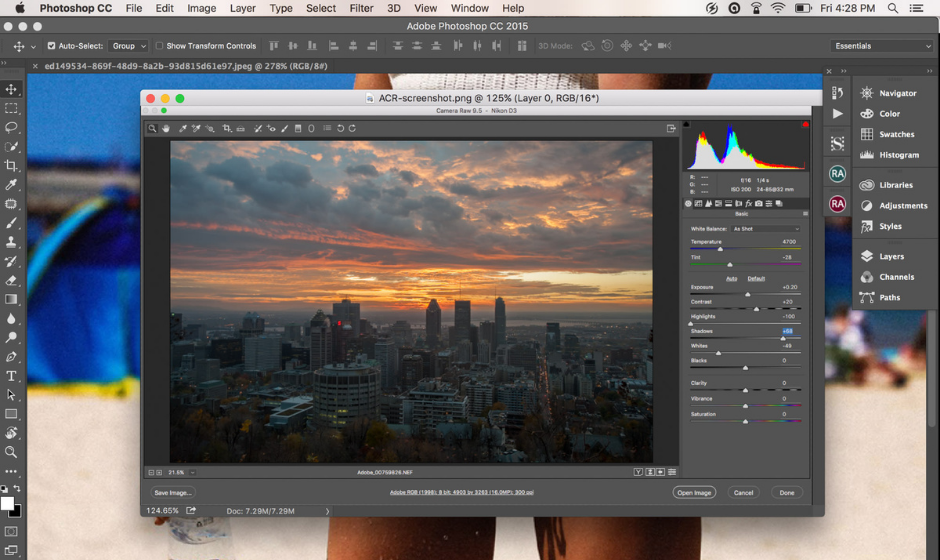The height and width of the screenshot is (560, 940).
Task: Check Show Transform Controls
Action: 159,46
